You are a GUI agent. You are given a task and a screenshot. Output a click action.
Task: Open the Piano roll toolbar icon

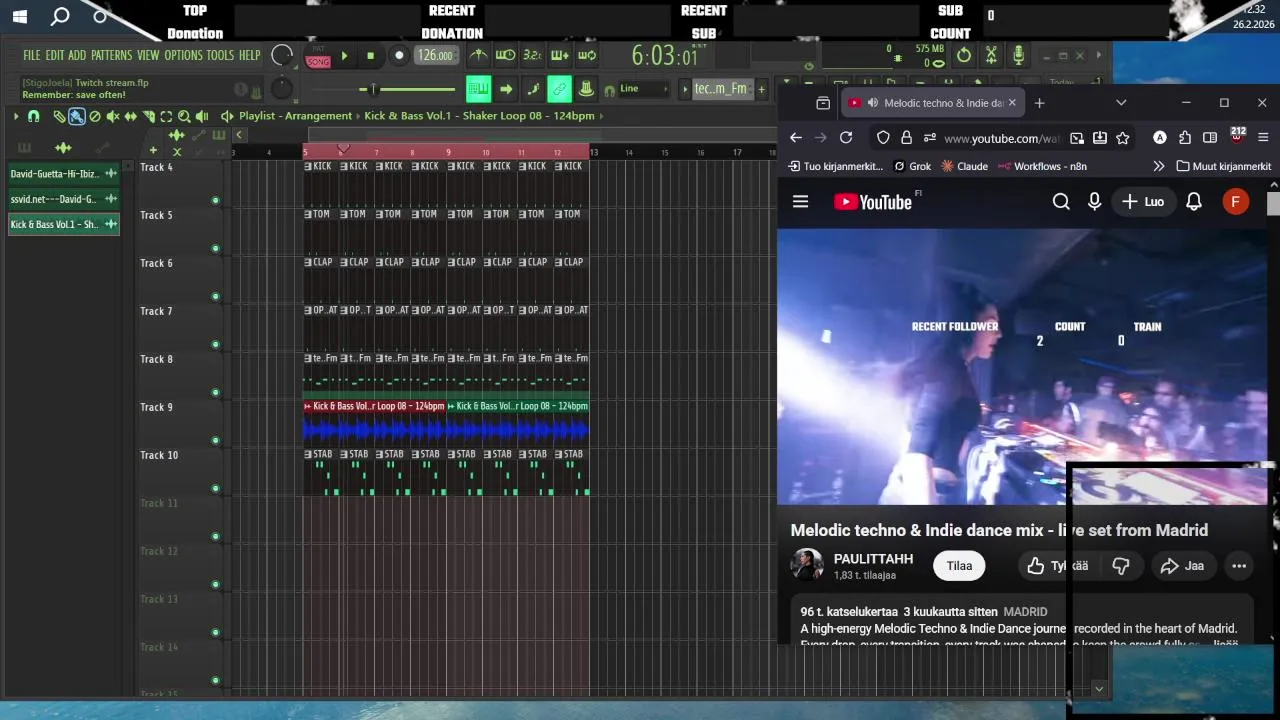coord(533,89)
